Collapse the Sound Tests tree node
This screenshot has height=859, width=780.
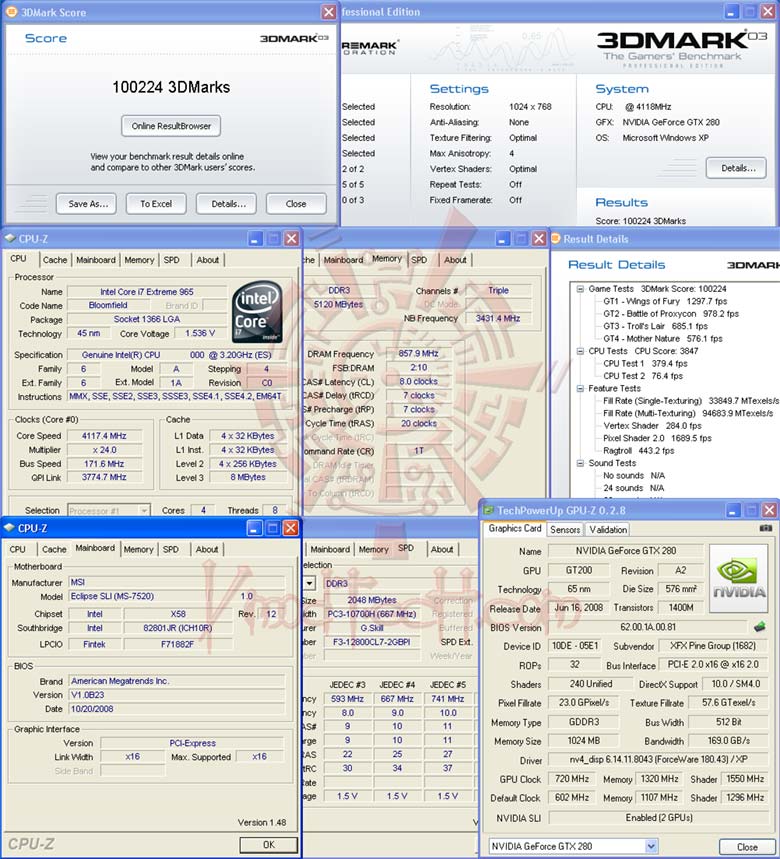point(580,463)
